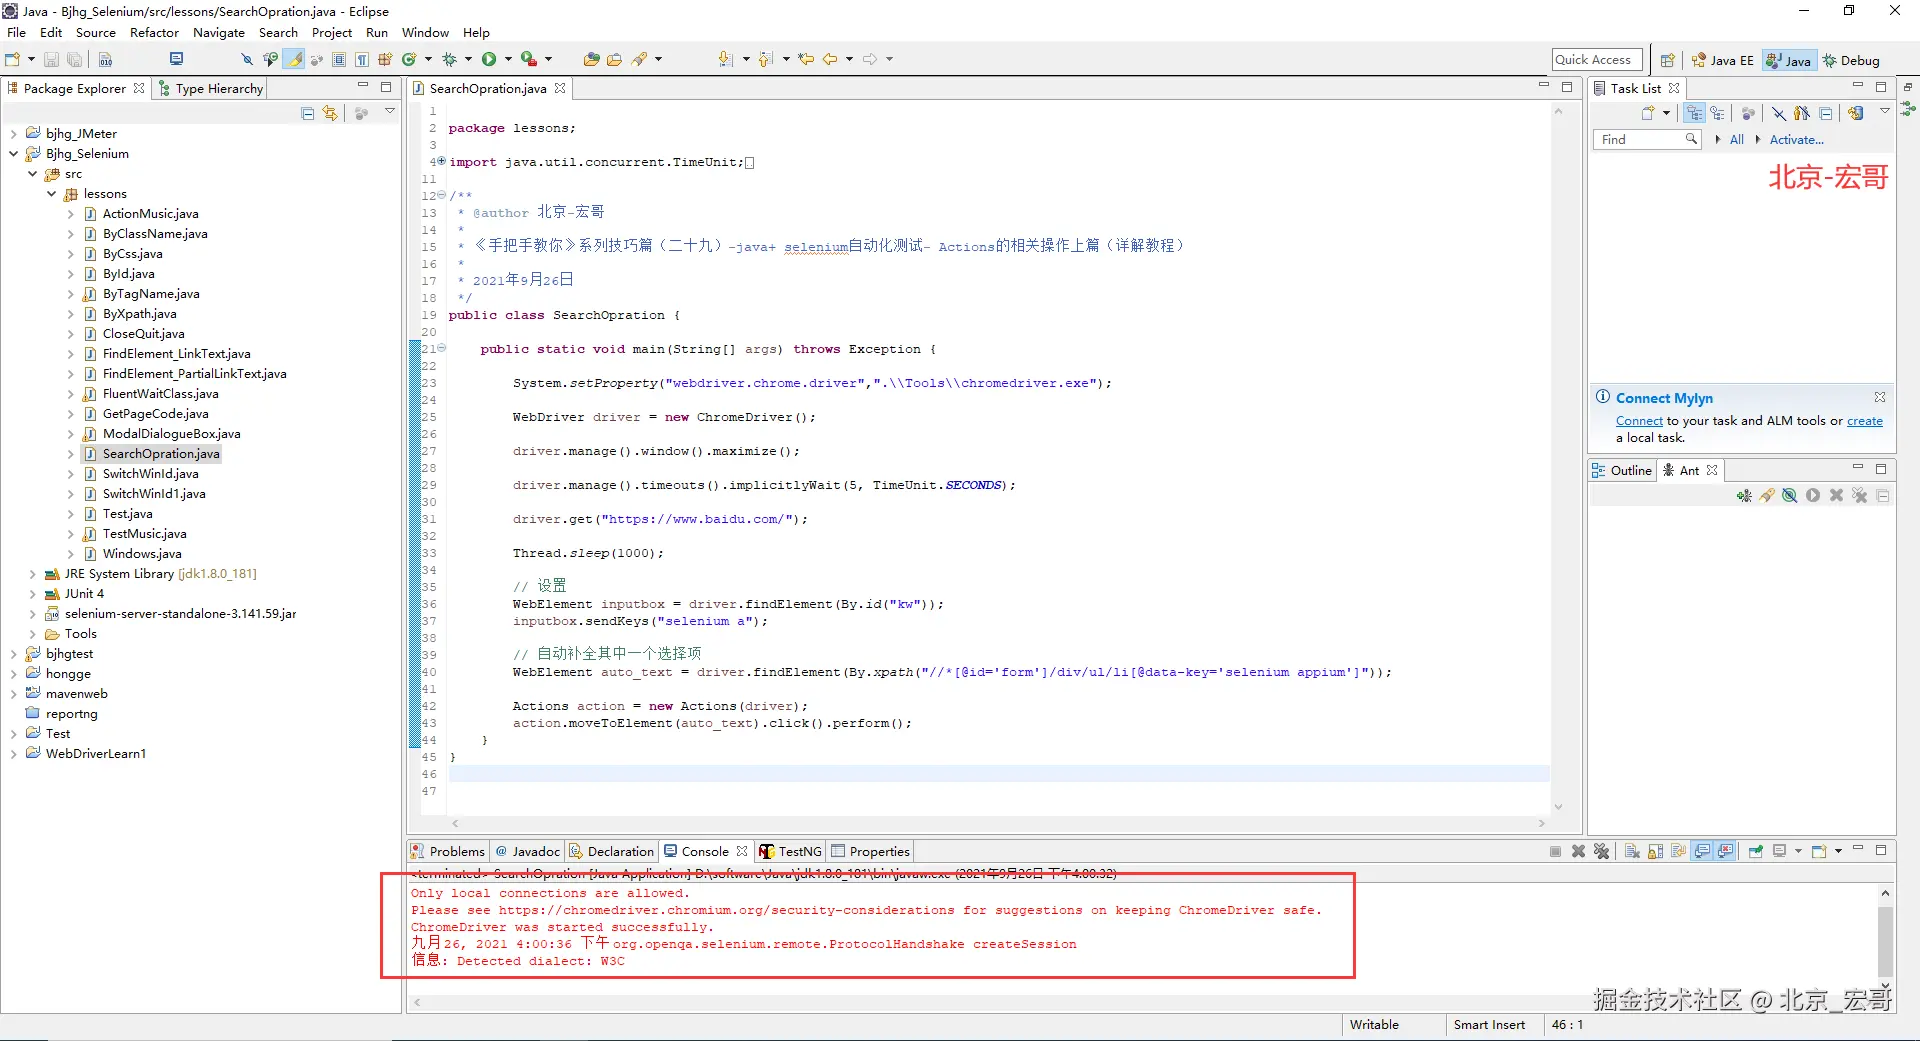Click Search for buildfiles in Ant view
The width and height of the screenshot is (1920, 1041).
[1767, 496]
